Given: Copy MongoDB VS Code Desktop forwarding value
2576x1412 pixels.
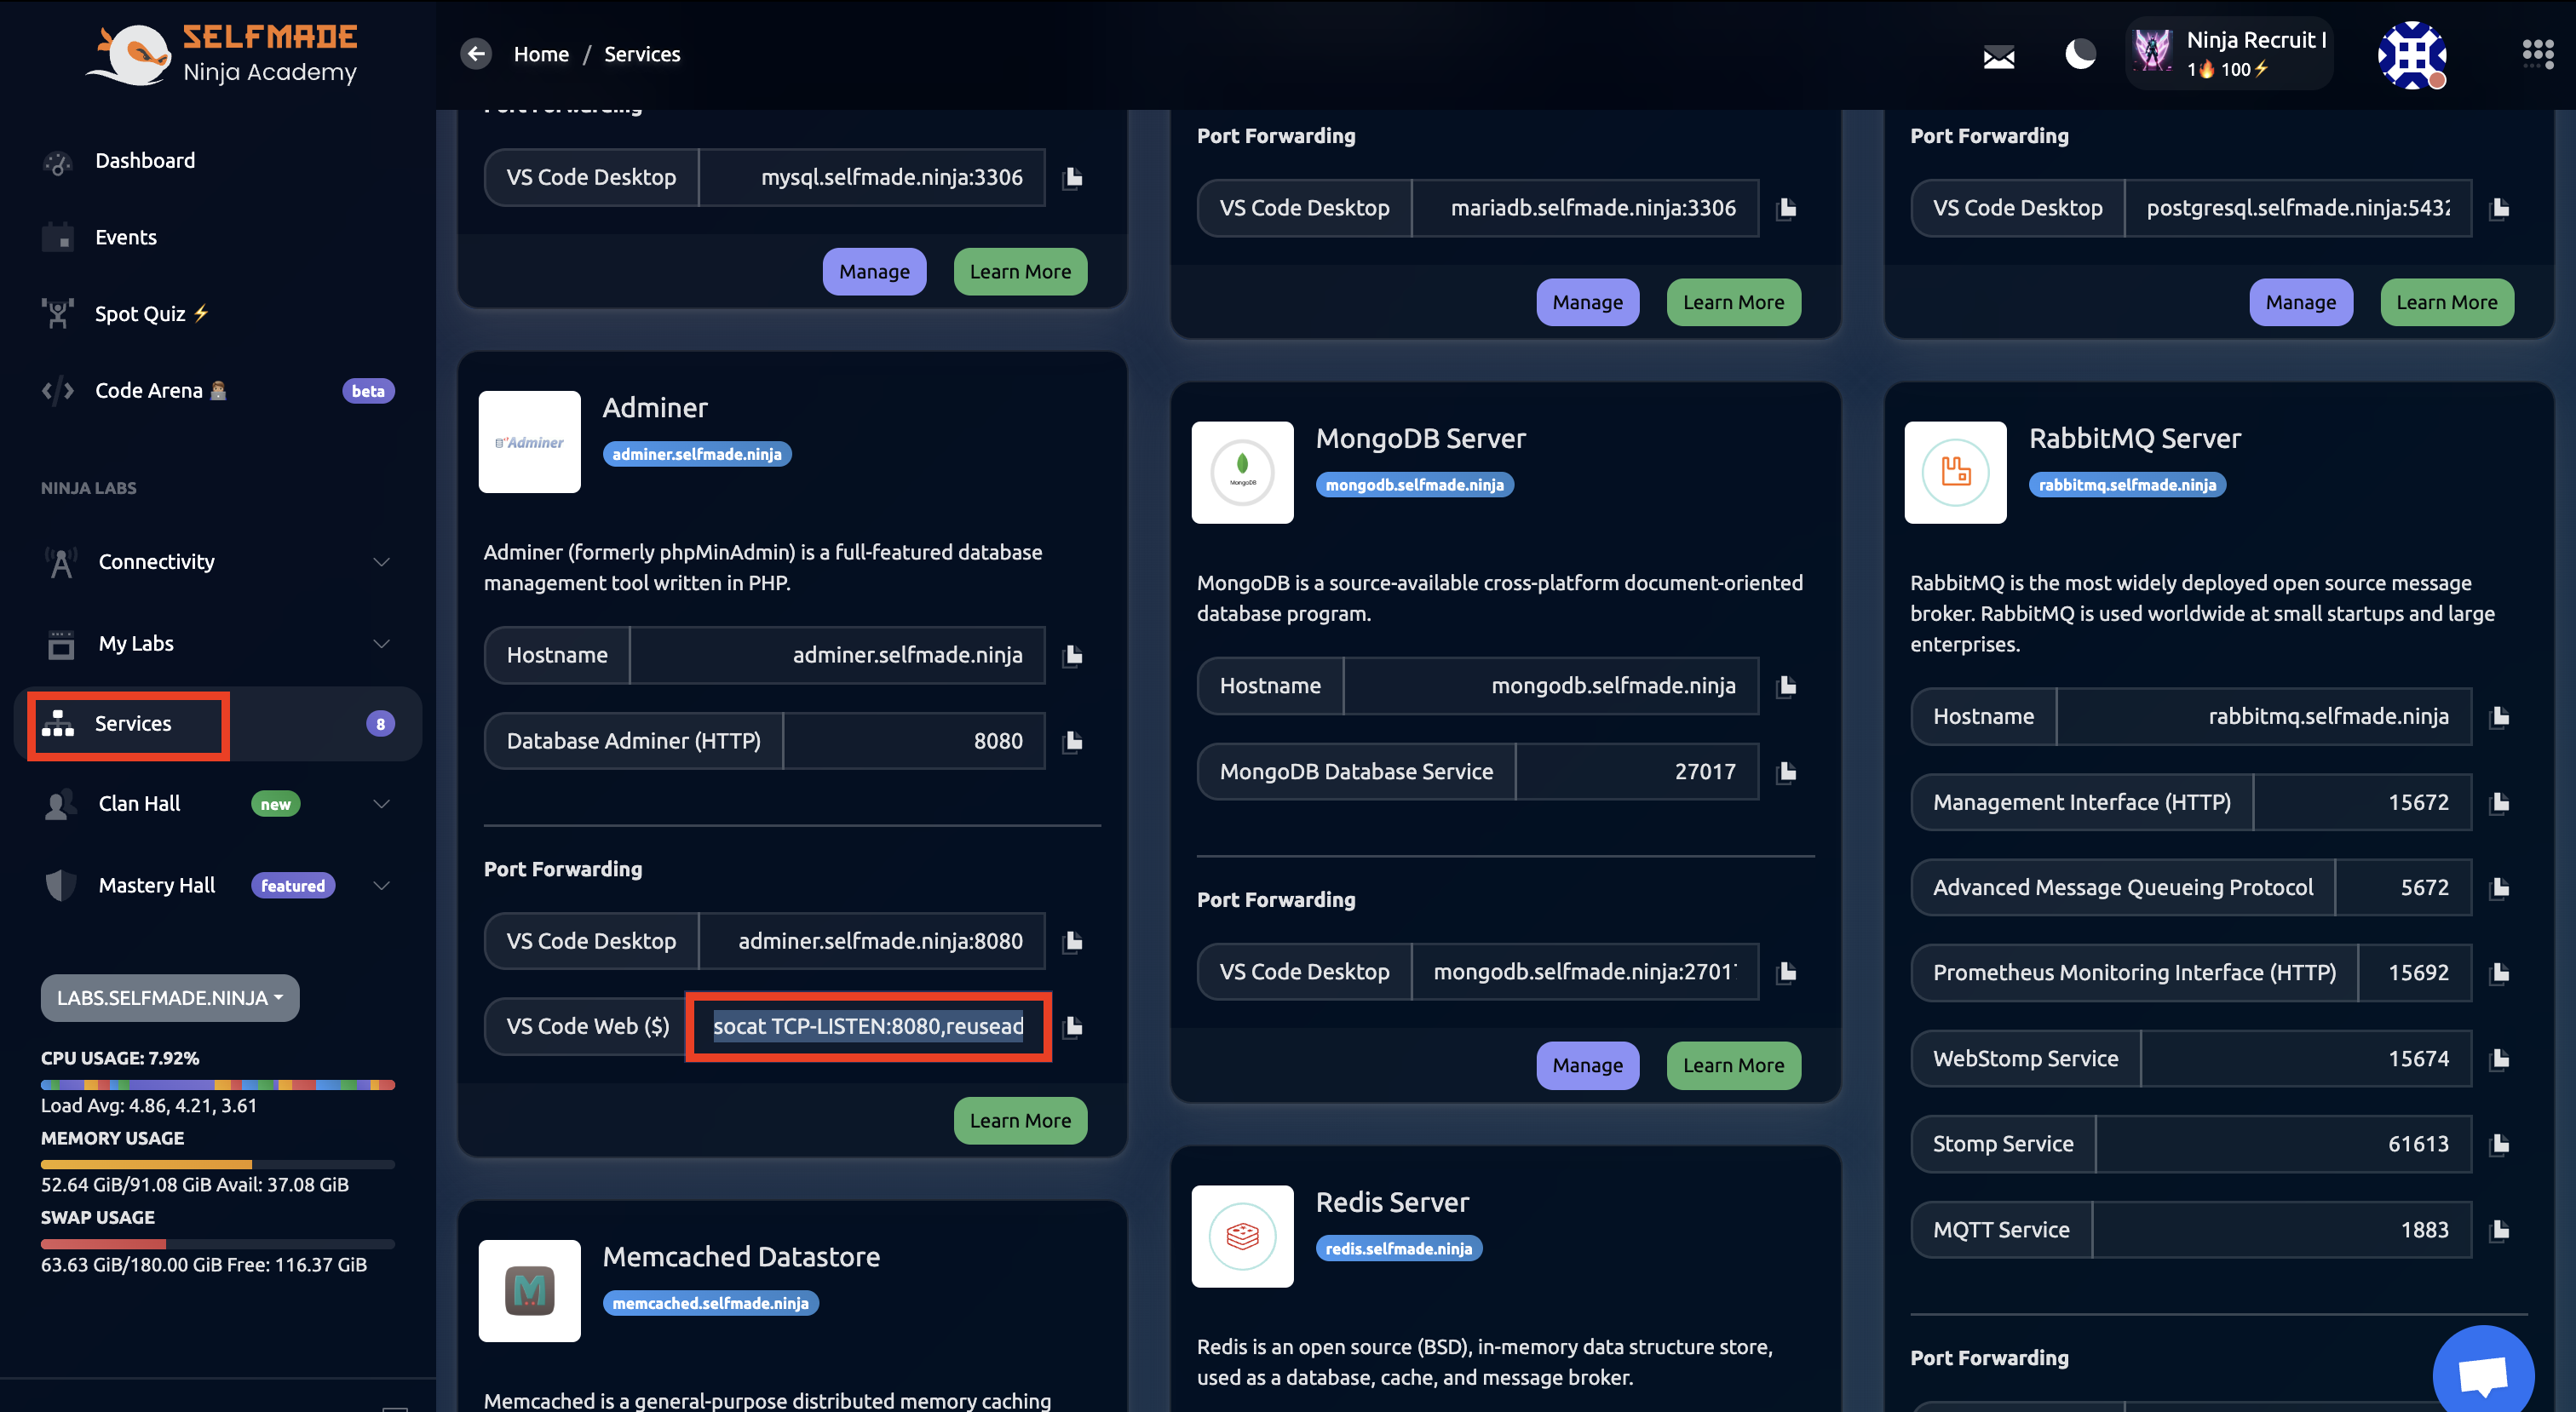Looking at the screenshot, I should point(1786,972).
